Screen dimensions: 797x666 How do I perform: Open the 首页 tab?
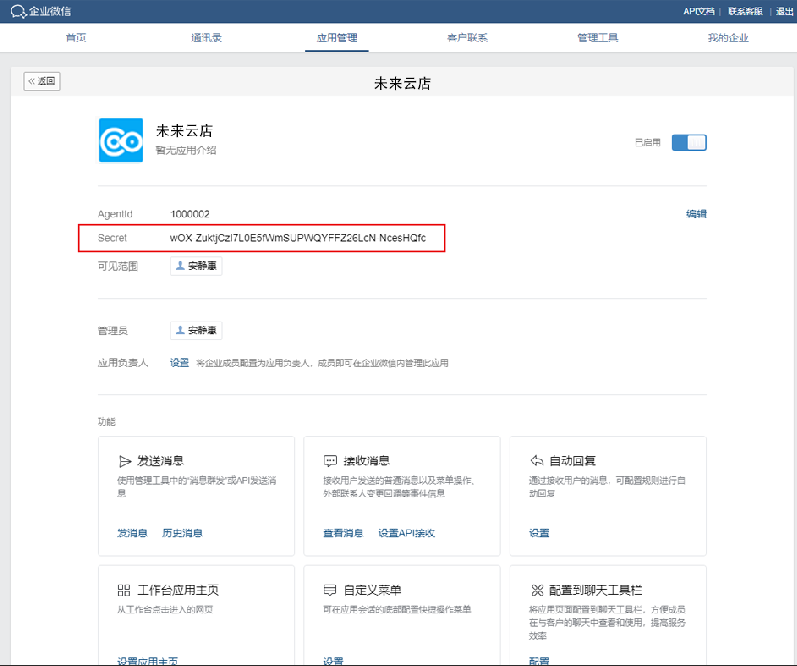tap(76, 38)
